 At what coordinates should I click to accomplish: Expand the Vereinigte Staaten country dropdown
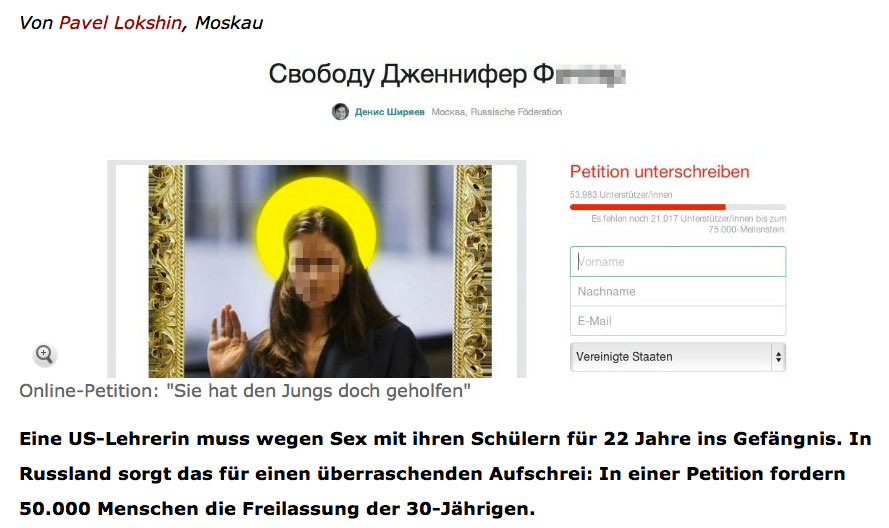tap(678, 357)
